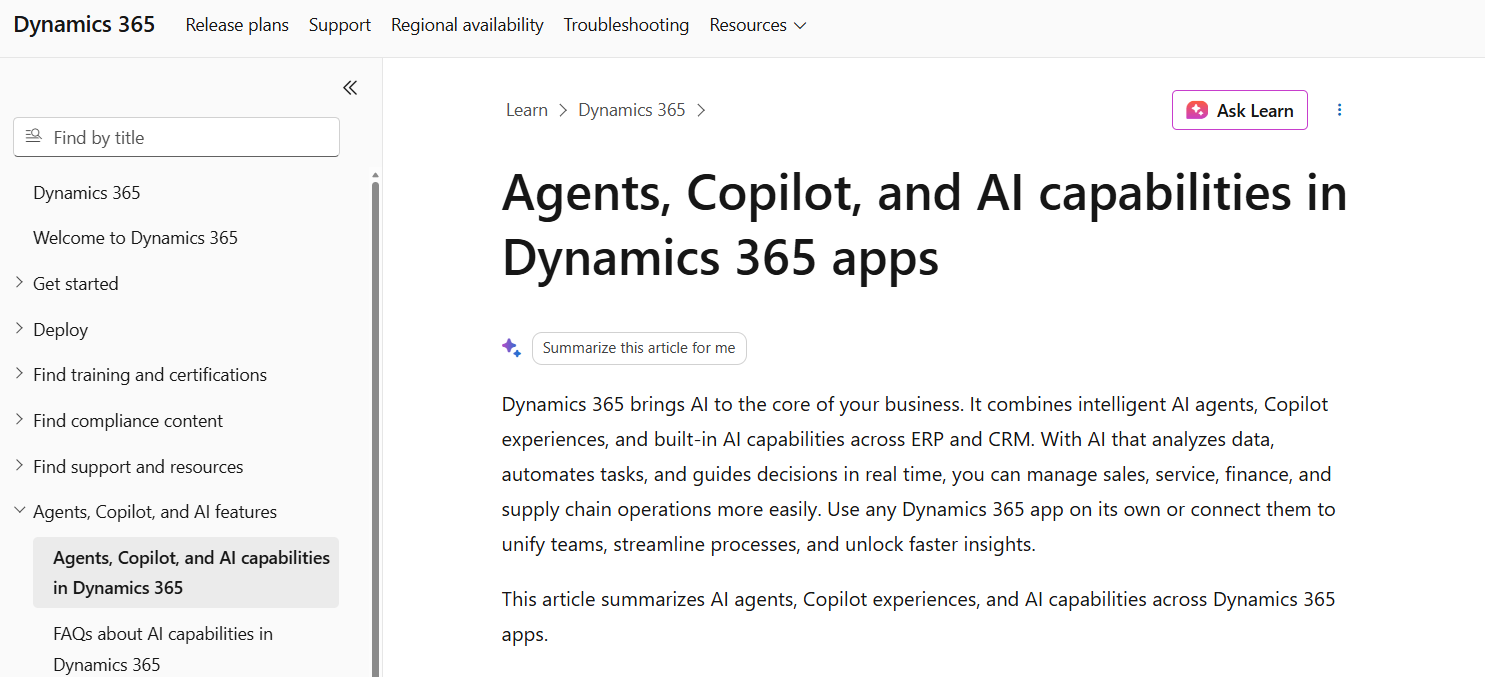Image resolution: width=1485 pixels, height=677 pixels.
Task: Collapse Agents, Copilot, and AI features
Action: [x=19, y=511]
